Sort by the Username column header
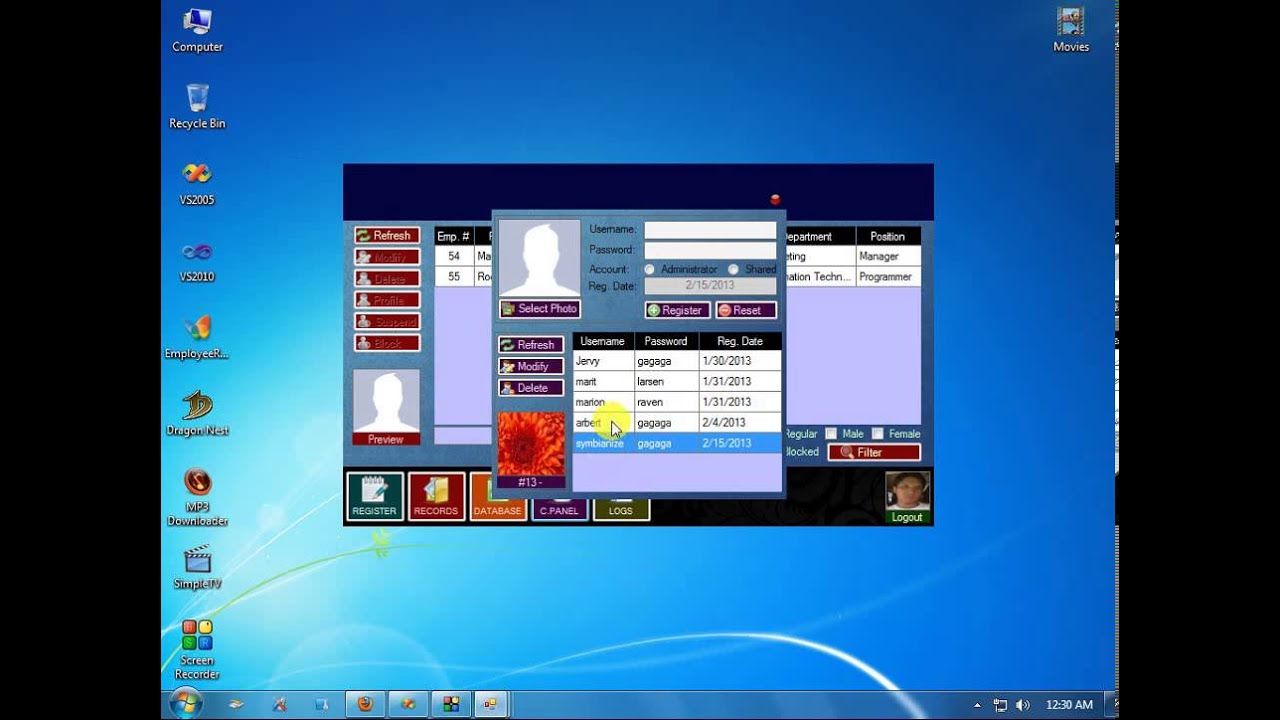 (x=603, y=341)
